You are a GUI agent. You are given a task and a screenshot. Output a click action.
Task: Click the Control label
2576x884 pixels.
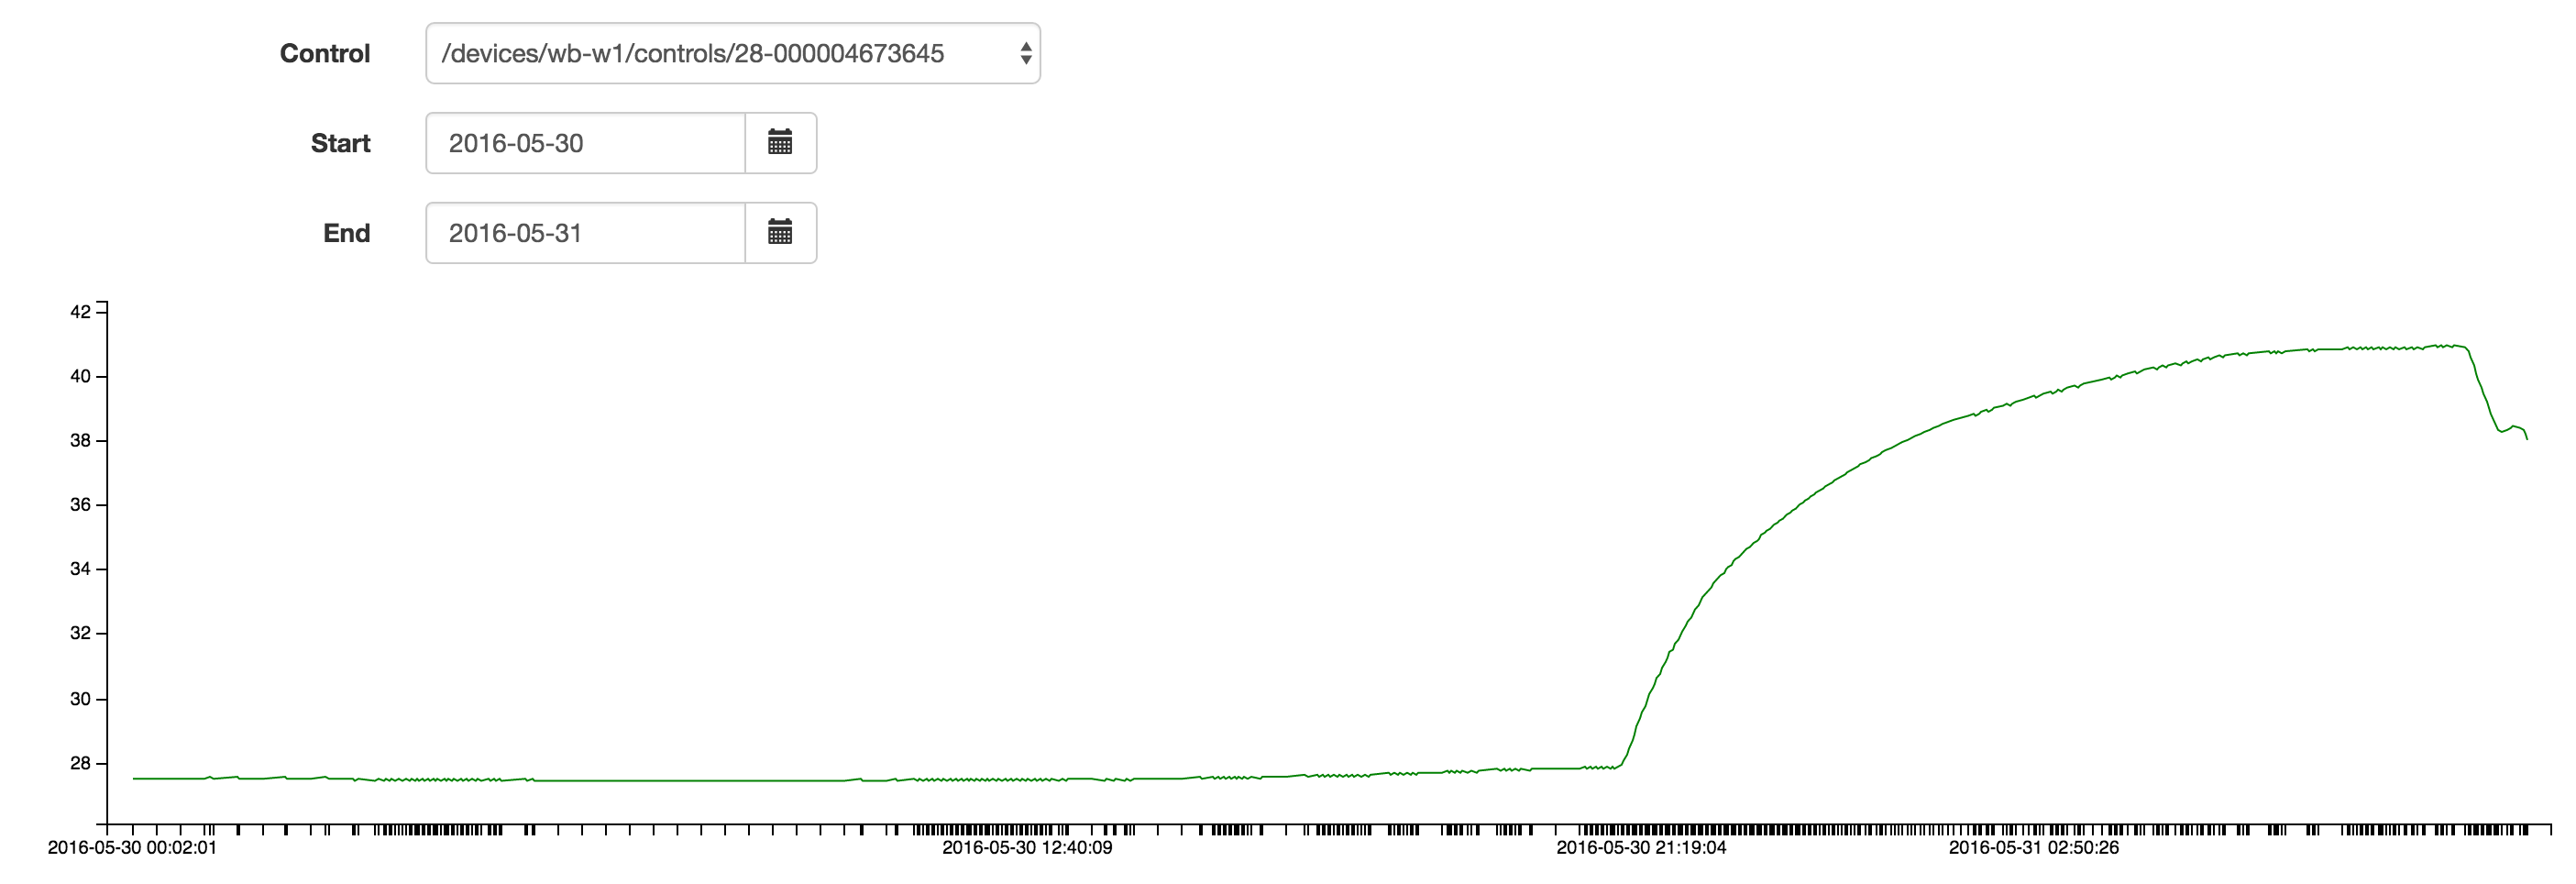pos(325,54)
